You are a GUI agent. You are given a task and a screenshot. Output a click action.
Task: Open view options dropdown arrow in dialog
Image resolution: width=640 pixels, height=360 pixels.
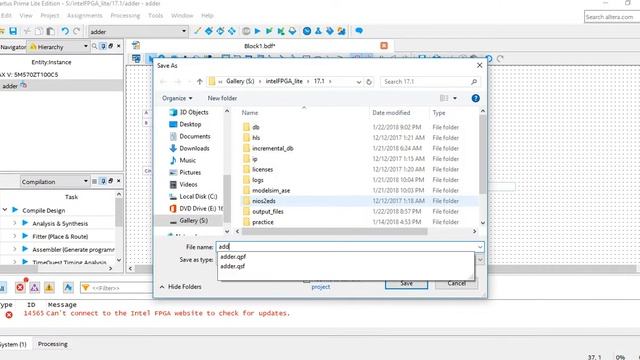(x=455, y=98)
